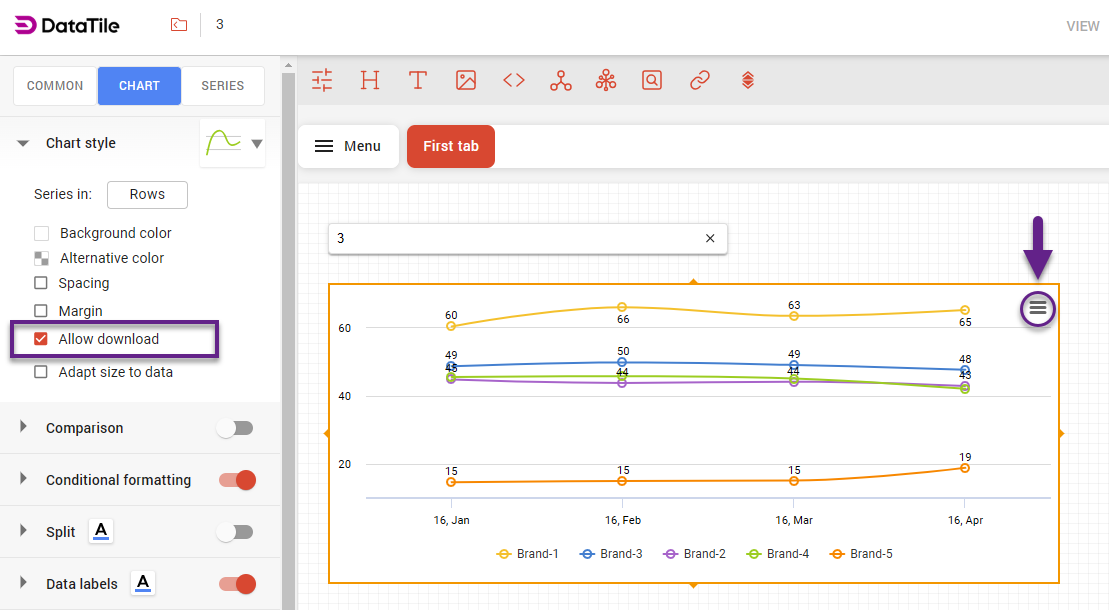Open the layers stack icon

pos(747,81)
